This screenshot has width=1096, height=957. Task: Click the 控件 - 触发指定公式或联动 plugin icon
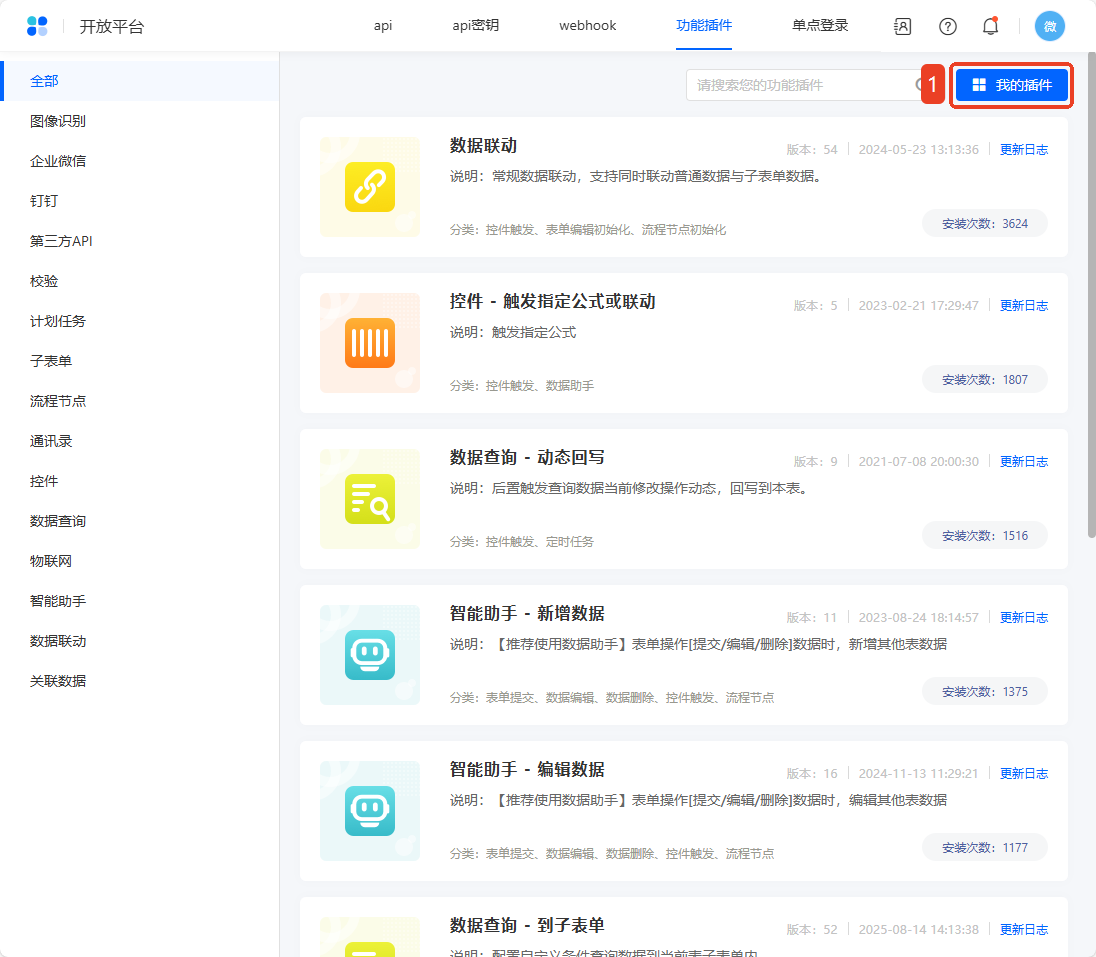(370, 343)
